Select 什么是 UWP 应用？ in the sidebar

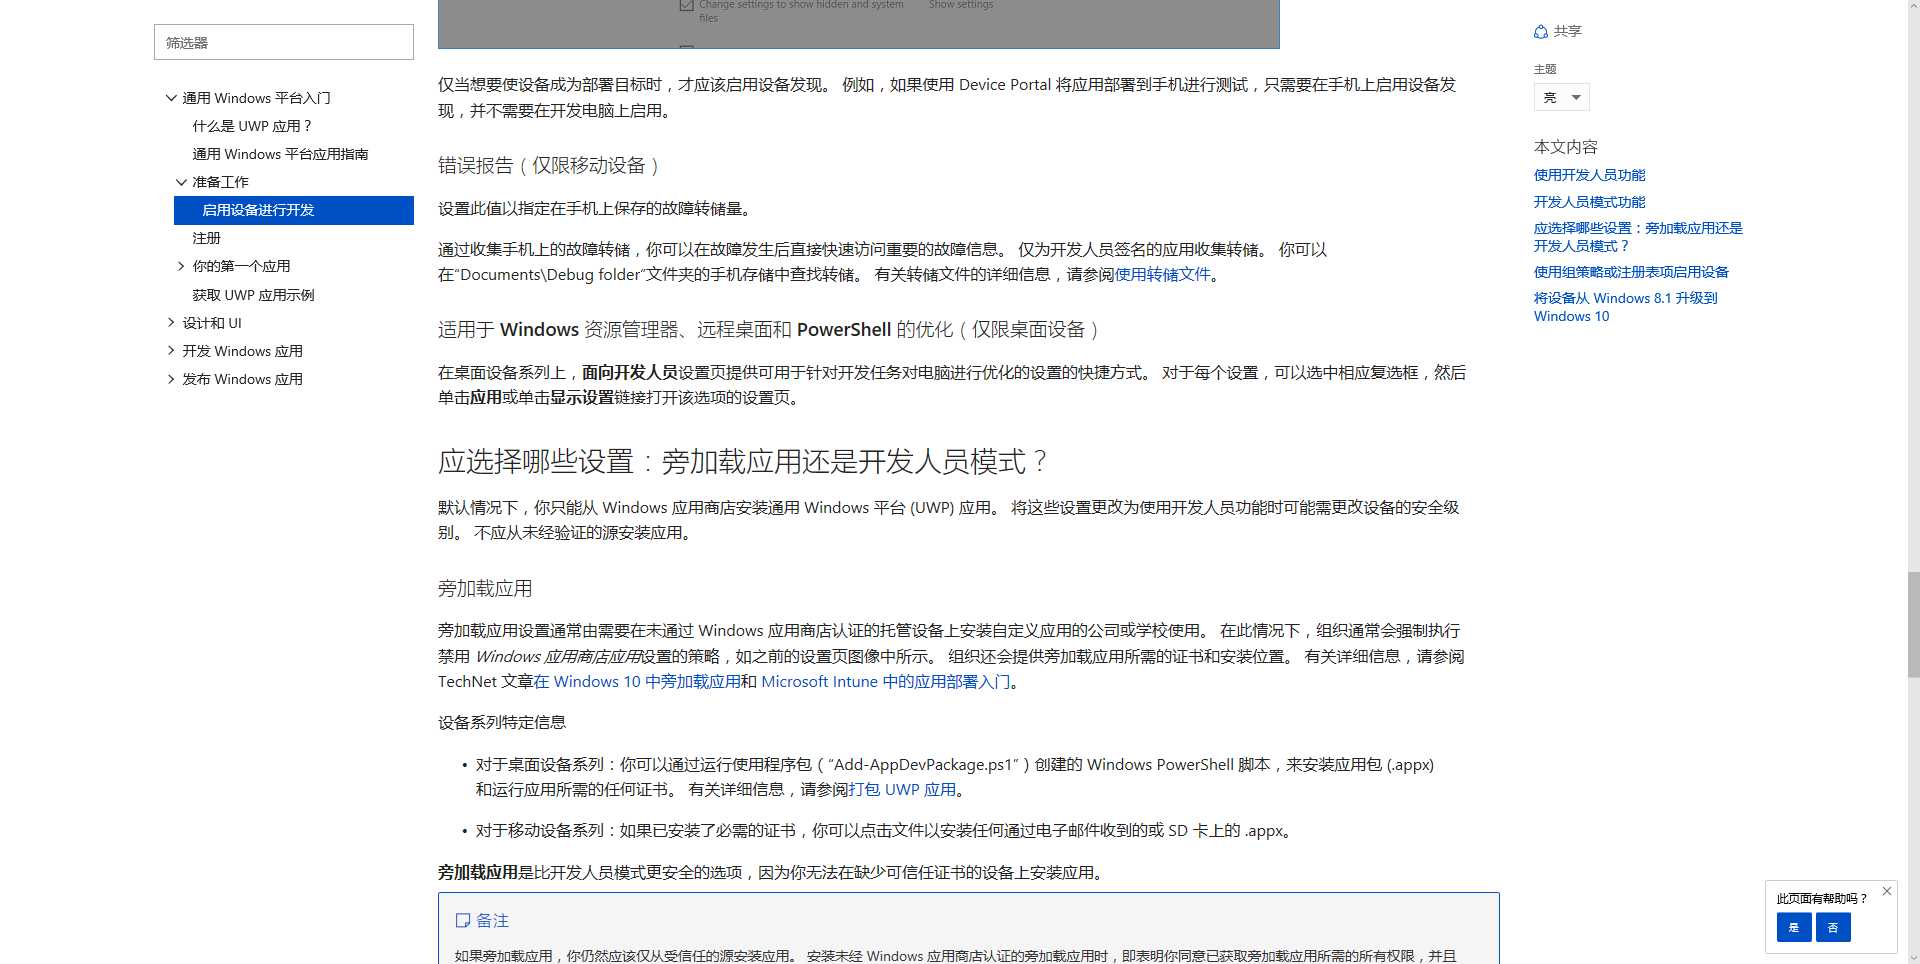[x=252, y=126]
